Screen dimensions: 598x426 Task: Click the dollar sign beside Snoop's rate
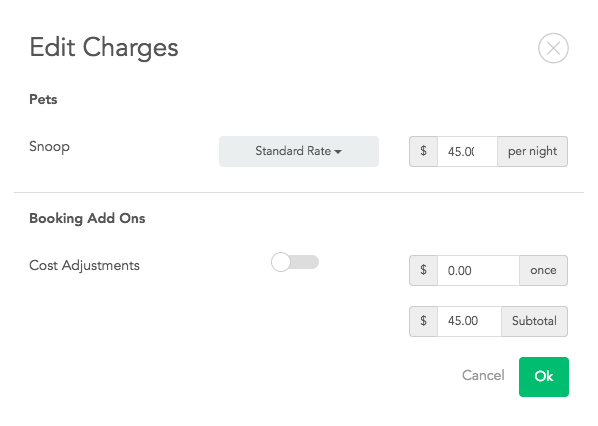point(423,151)
